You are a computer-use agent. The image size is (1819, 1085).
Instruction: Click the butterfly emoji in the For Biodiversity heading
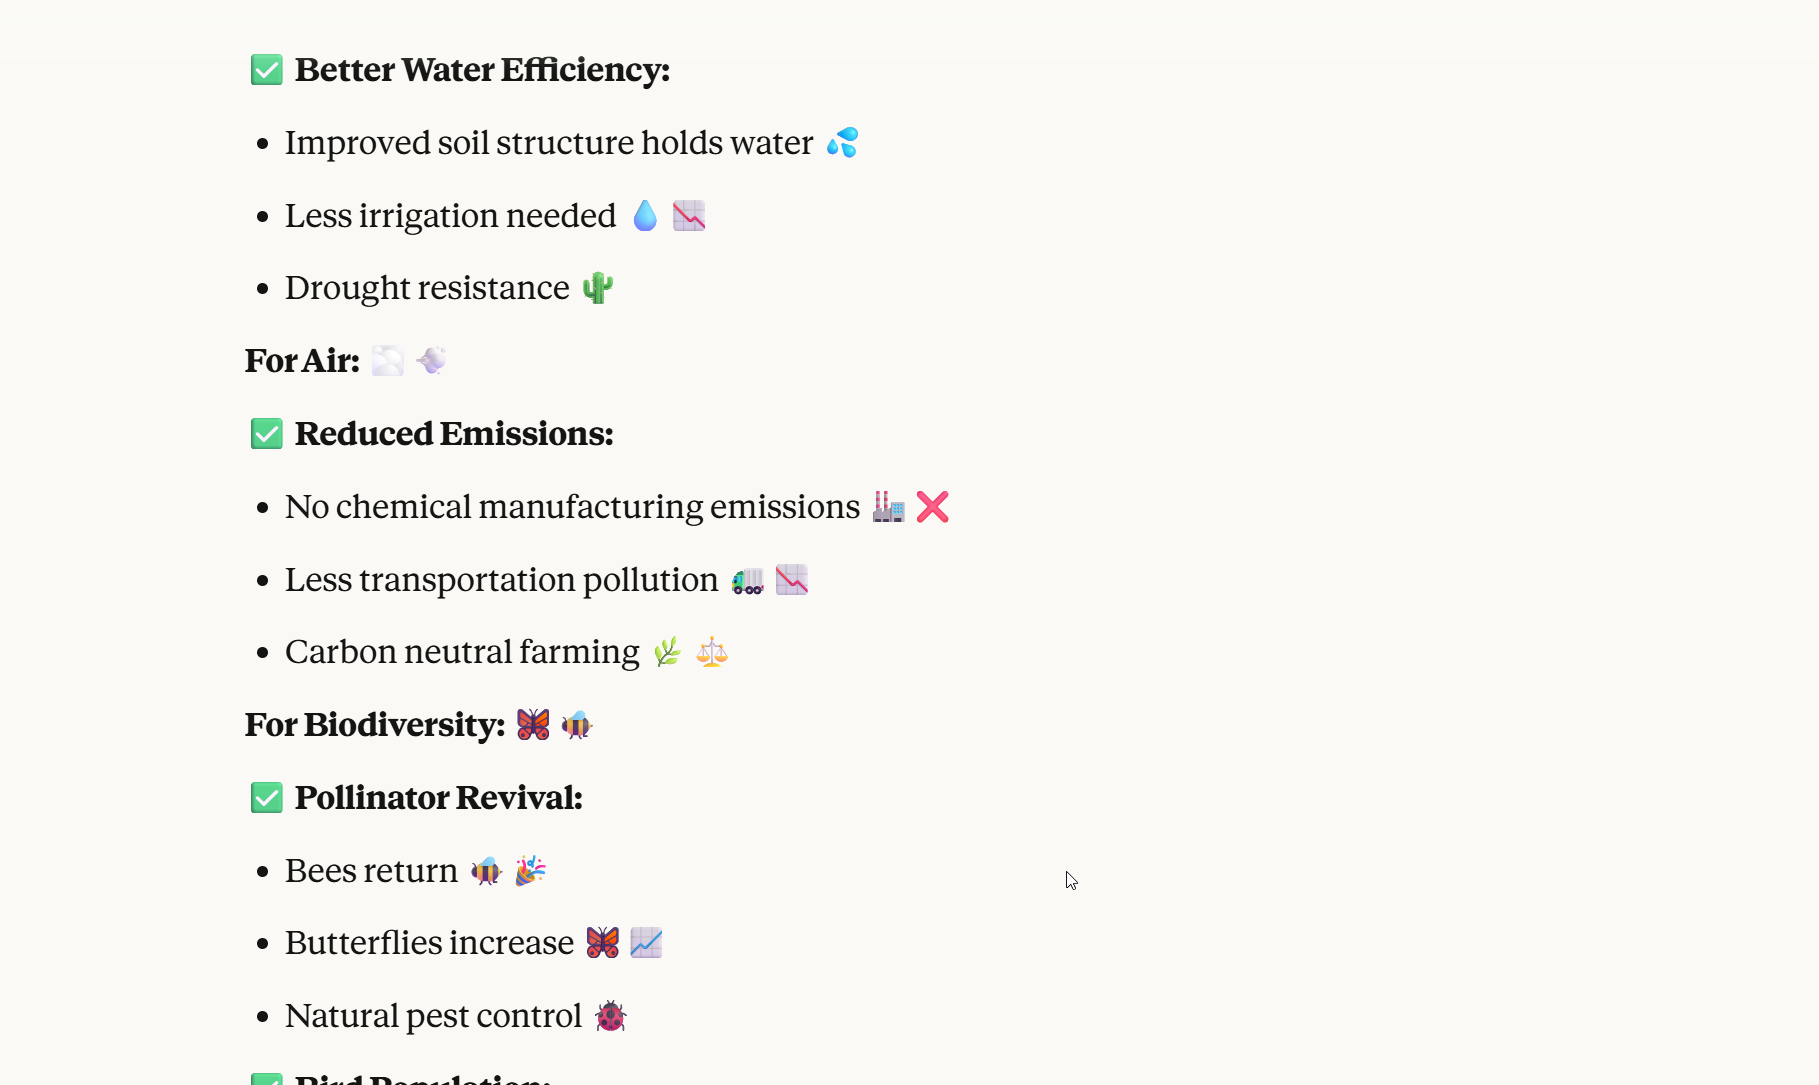point(533,725)
